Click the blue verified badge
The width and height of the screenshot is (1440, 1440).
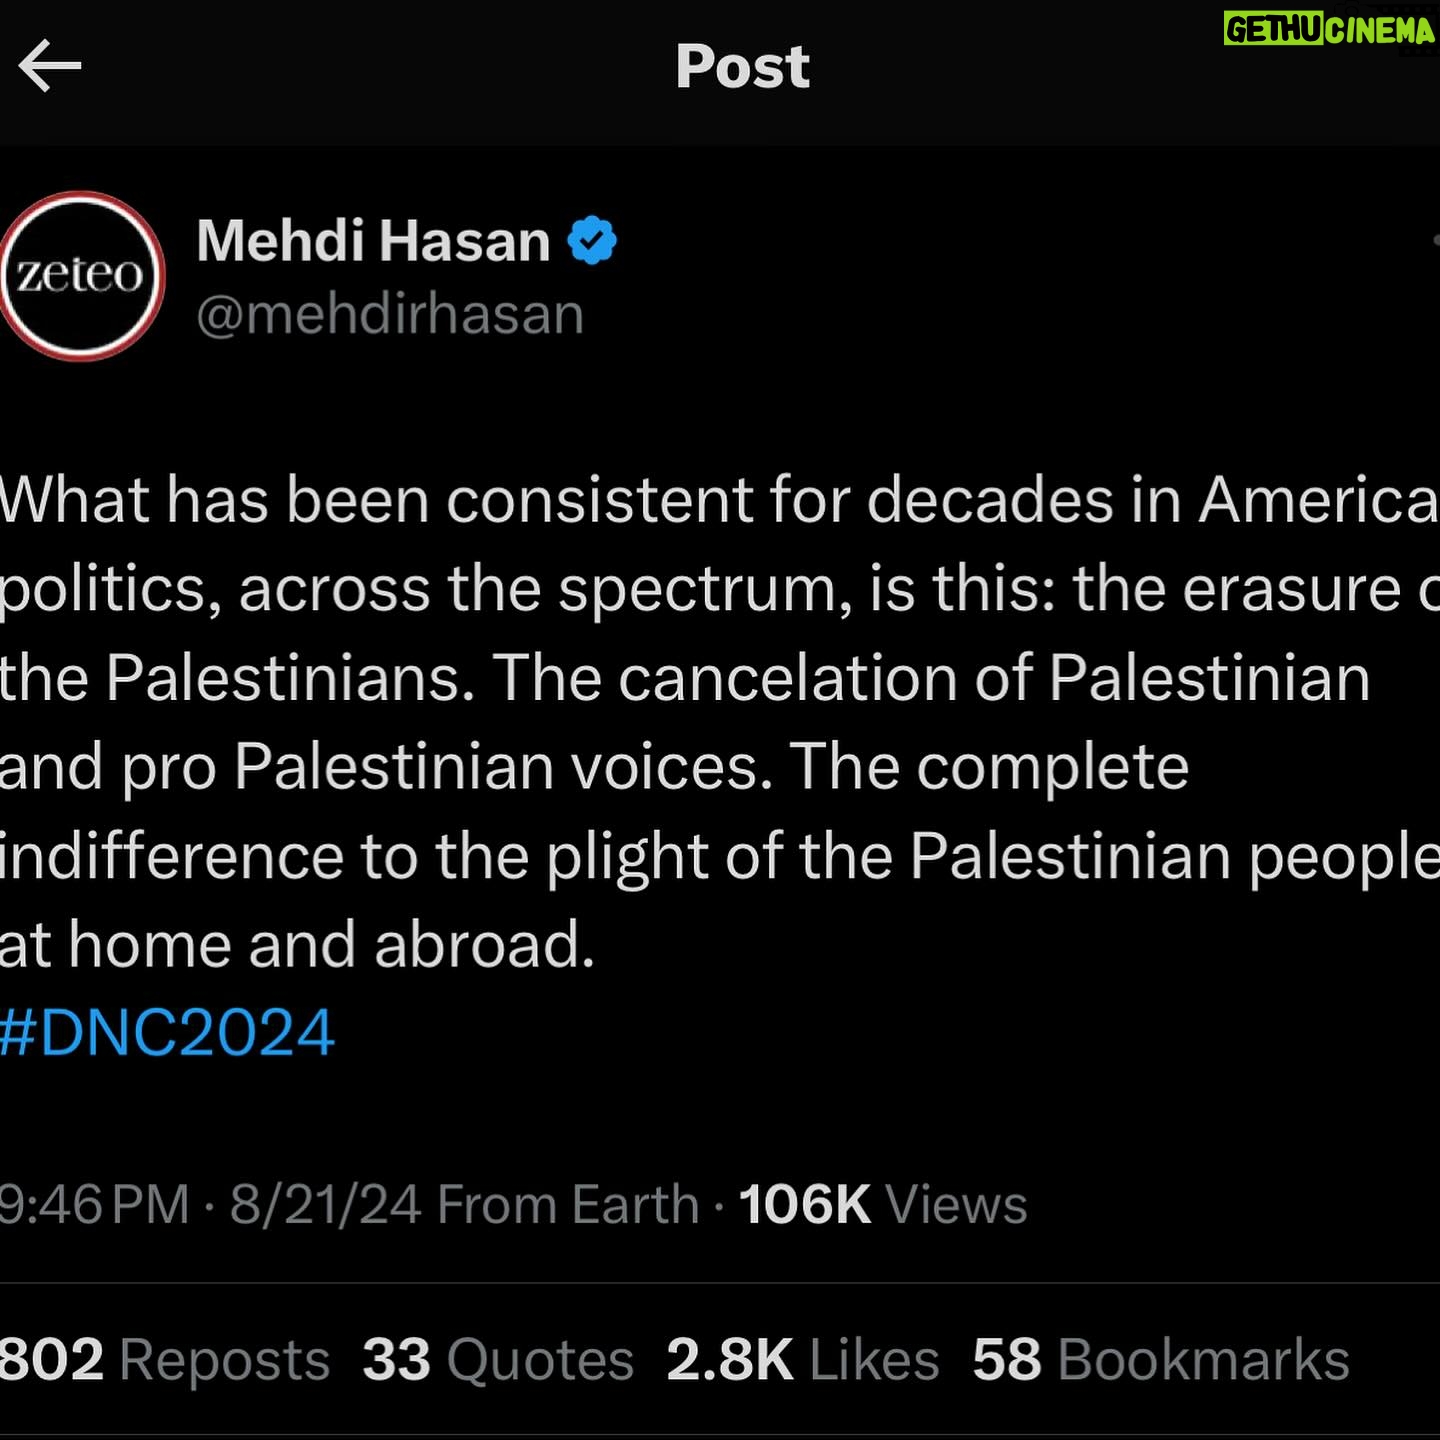592,241
